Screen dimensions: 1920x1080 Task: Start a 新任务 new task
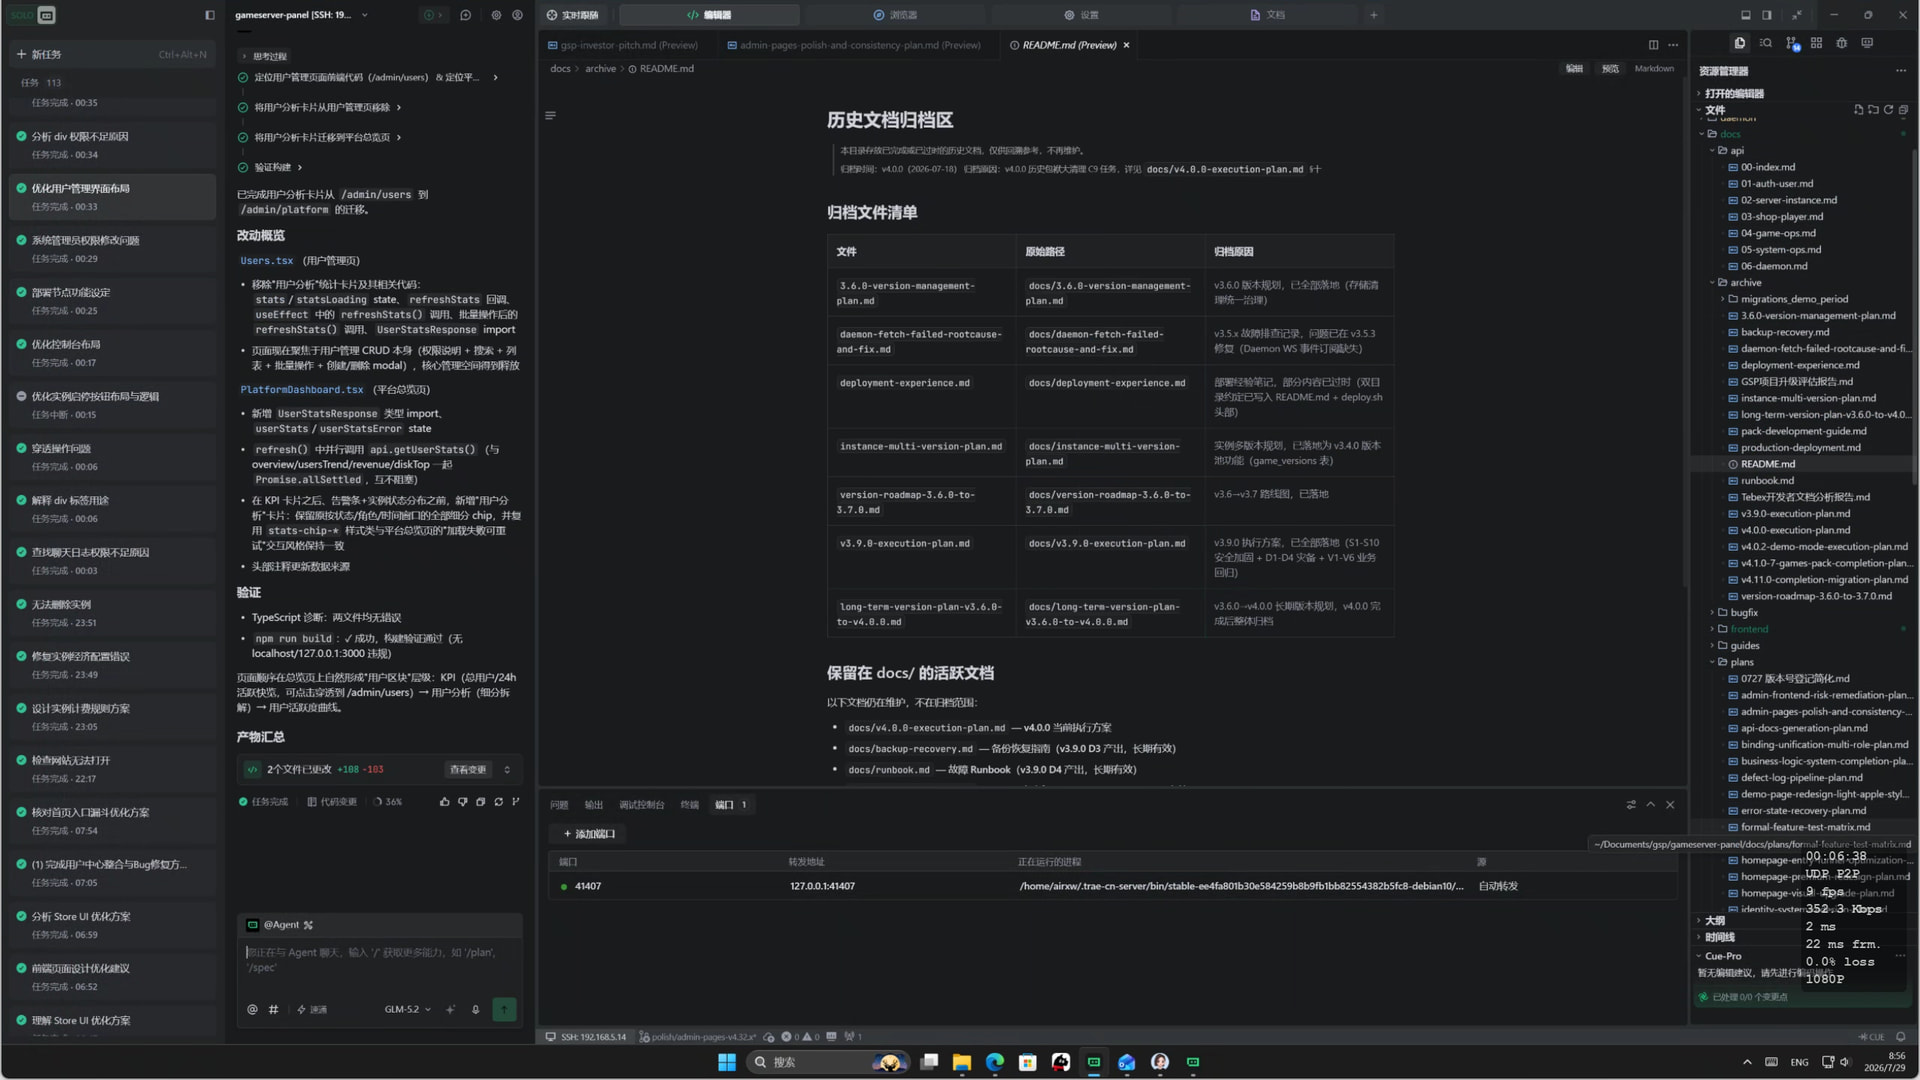[112, 54]
